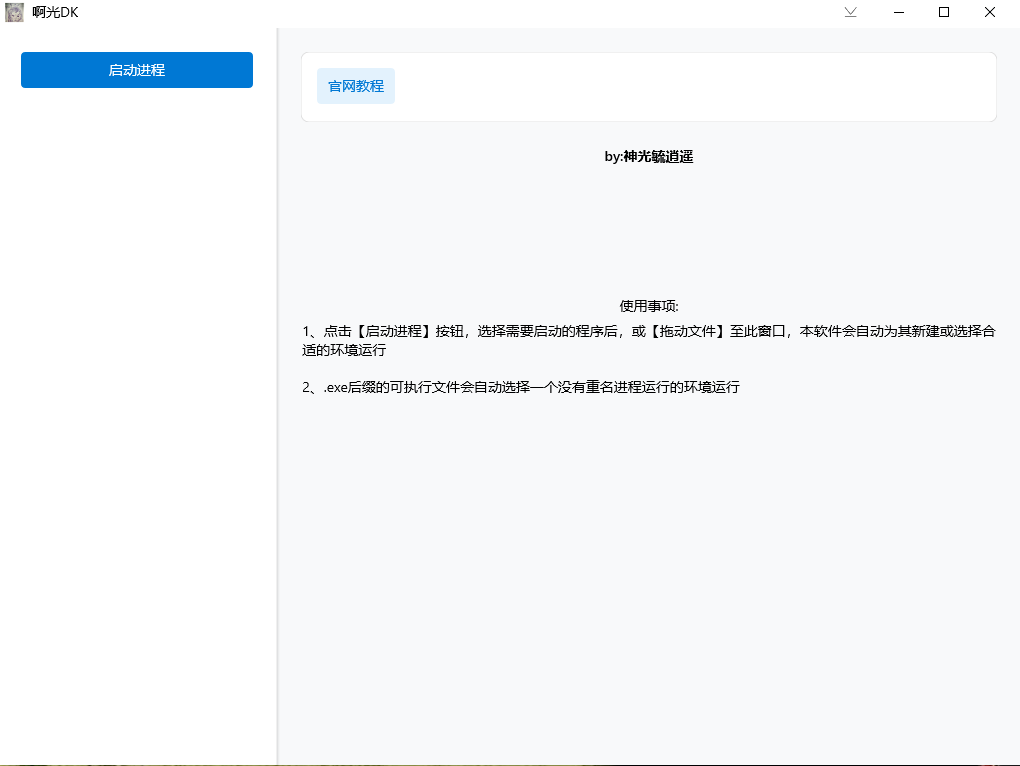Screen dimensions: 1020x766
Task: Click the by:神光毓逍遥 author text
Action: click(649, 157)
